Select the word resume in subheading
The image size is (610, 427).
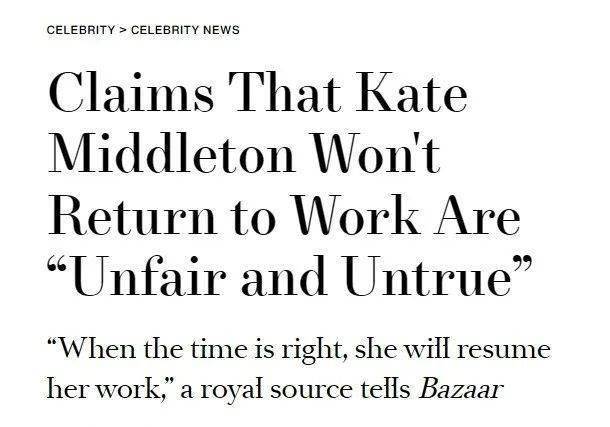(x=503, y=351)
